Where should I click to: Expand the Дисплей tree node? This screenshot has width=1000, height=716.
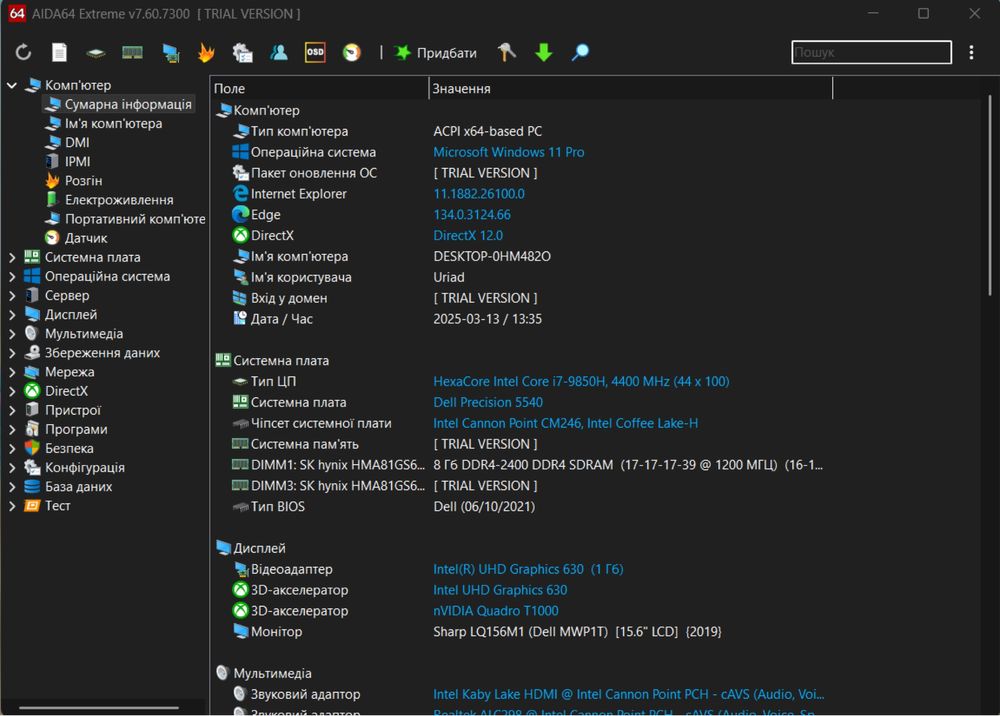pyautogui.click(x=11, y=315)
